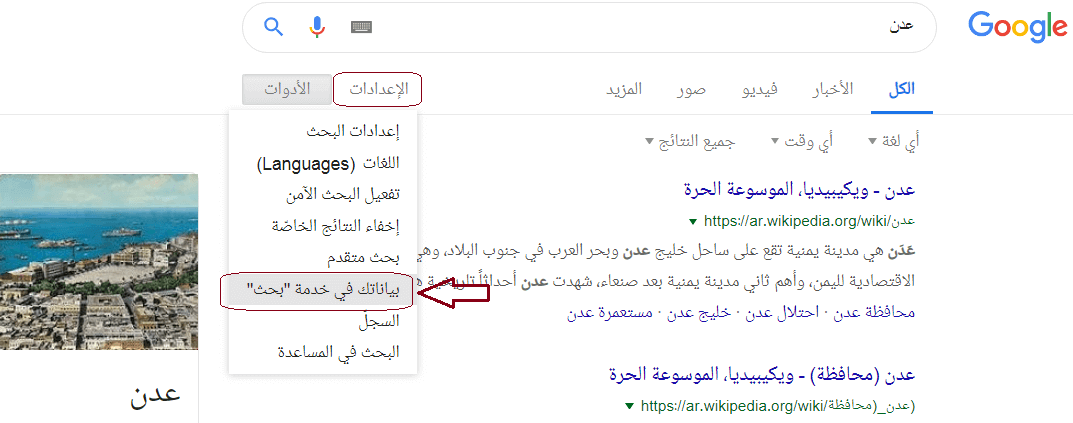Open the الإعدادات settings menu
The width and height of the screenshot is (1073, 423).
click(378, 90)
